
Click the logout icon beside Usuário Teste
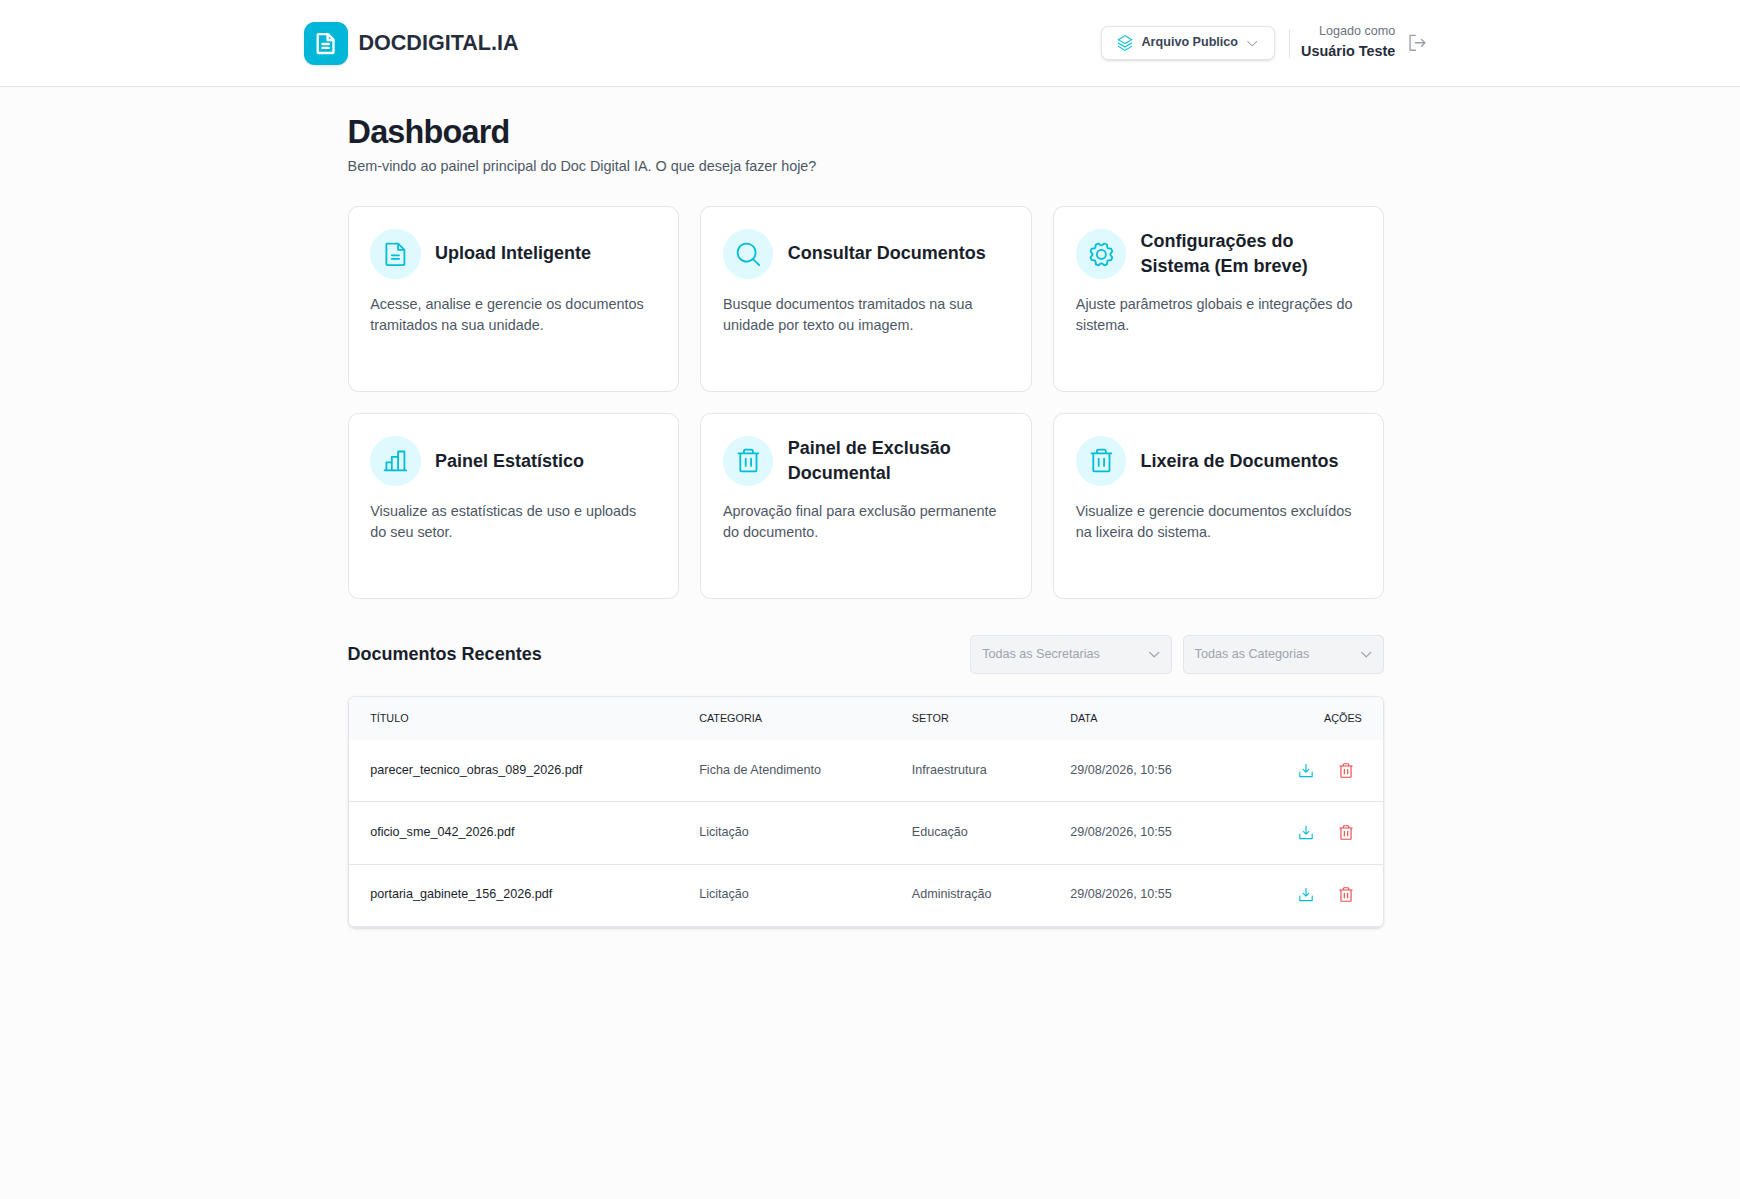tap(1417, 42)
